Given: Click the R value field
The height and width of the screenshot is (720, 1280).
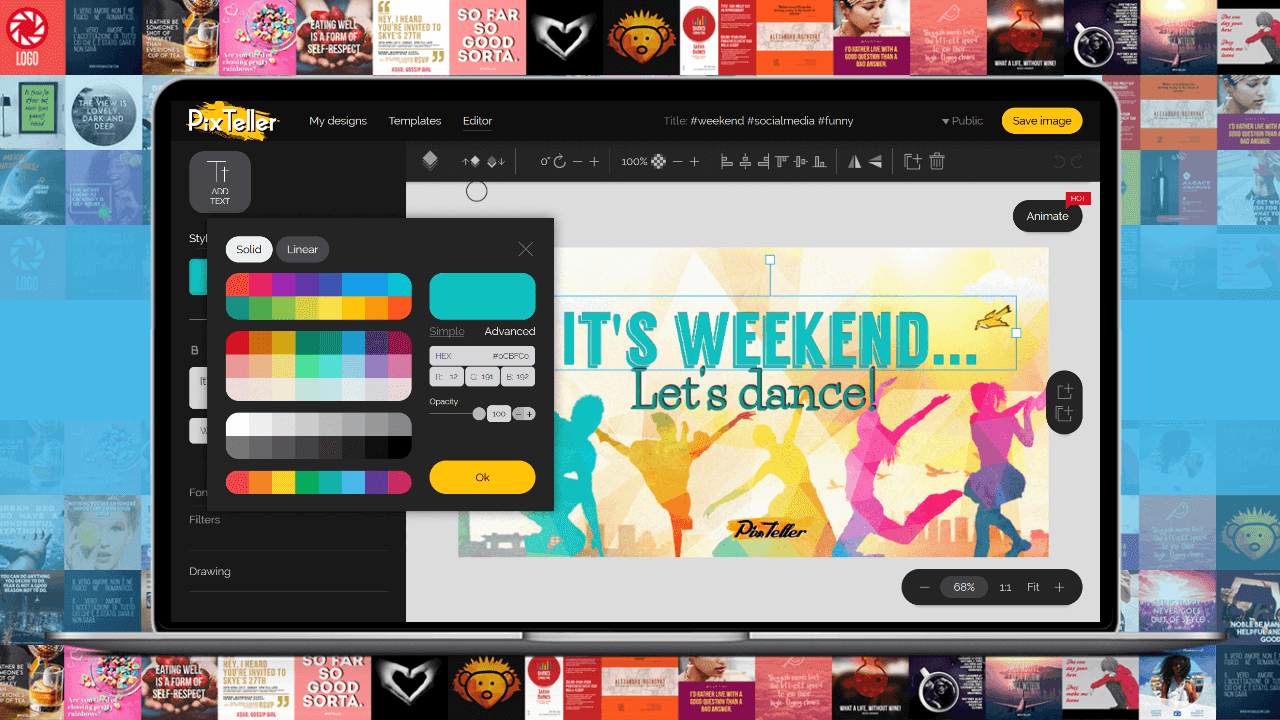Looking at the screenshot, I should pyautogui.click(x=446, y=377).
